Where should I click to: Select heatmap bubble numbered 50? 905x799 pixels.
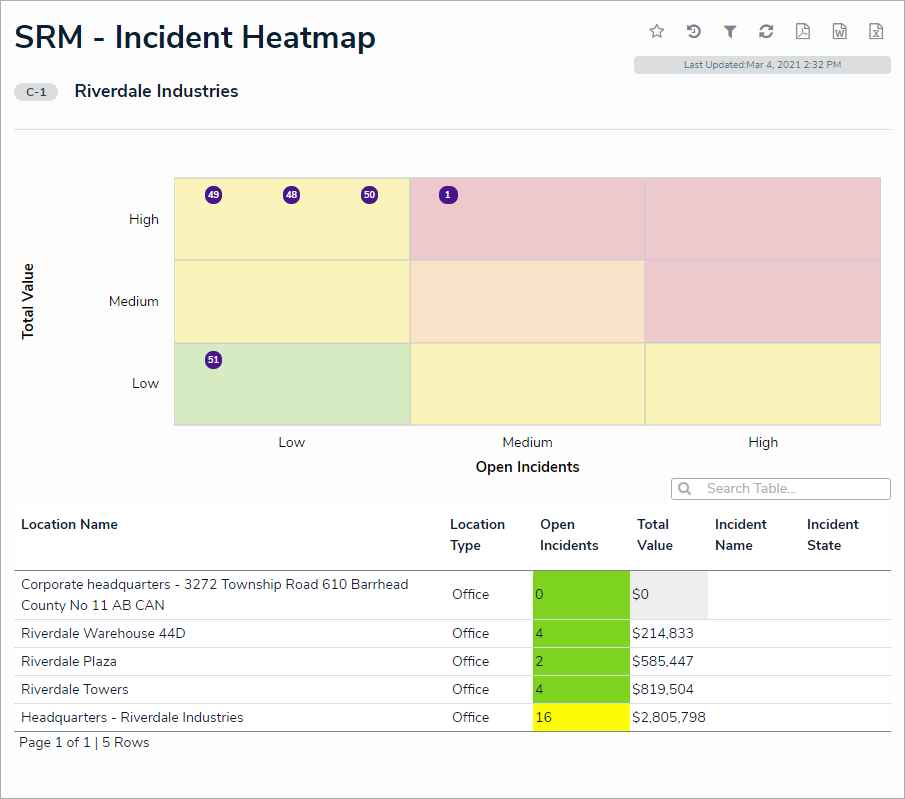tap(369, 195)
